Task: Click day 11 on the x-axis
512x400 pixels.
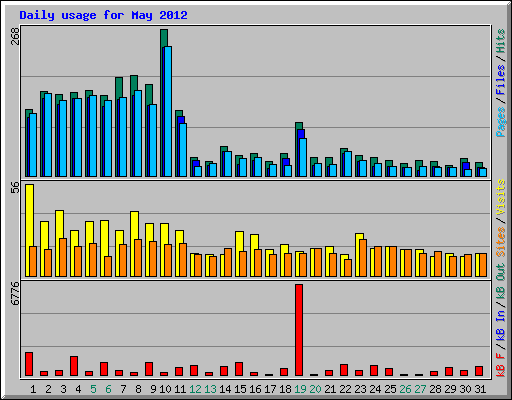Action: click(x=180, y=389)
